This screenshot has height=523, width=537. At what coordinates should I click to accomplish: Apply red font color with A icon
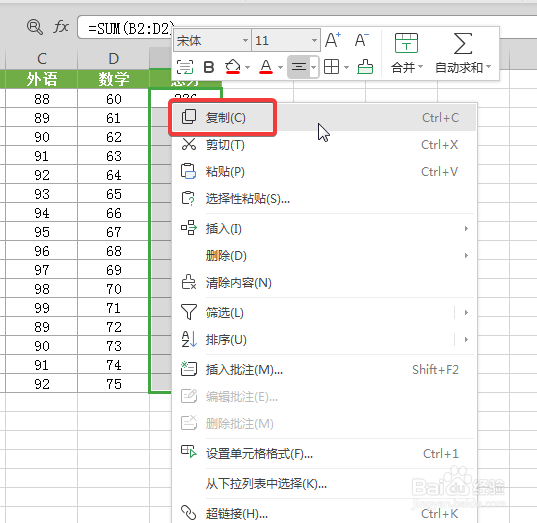click(x=266, y=66)
